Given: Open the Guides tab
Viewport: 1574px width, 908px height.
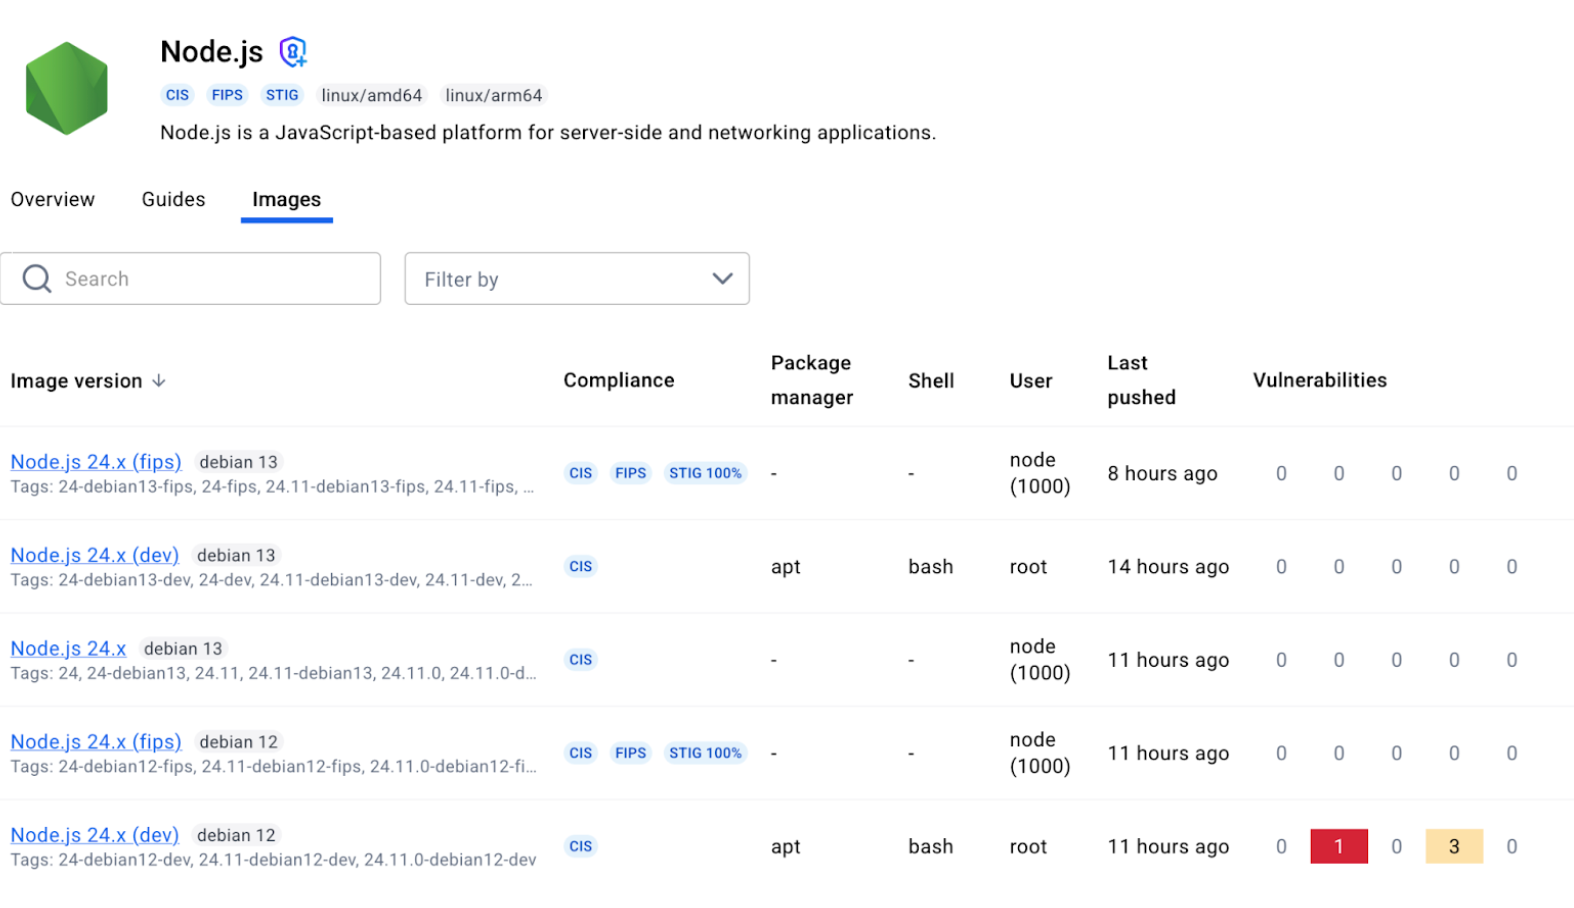Looking at the screenshot, I should coord(173,199).
